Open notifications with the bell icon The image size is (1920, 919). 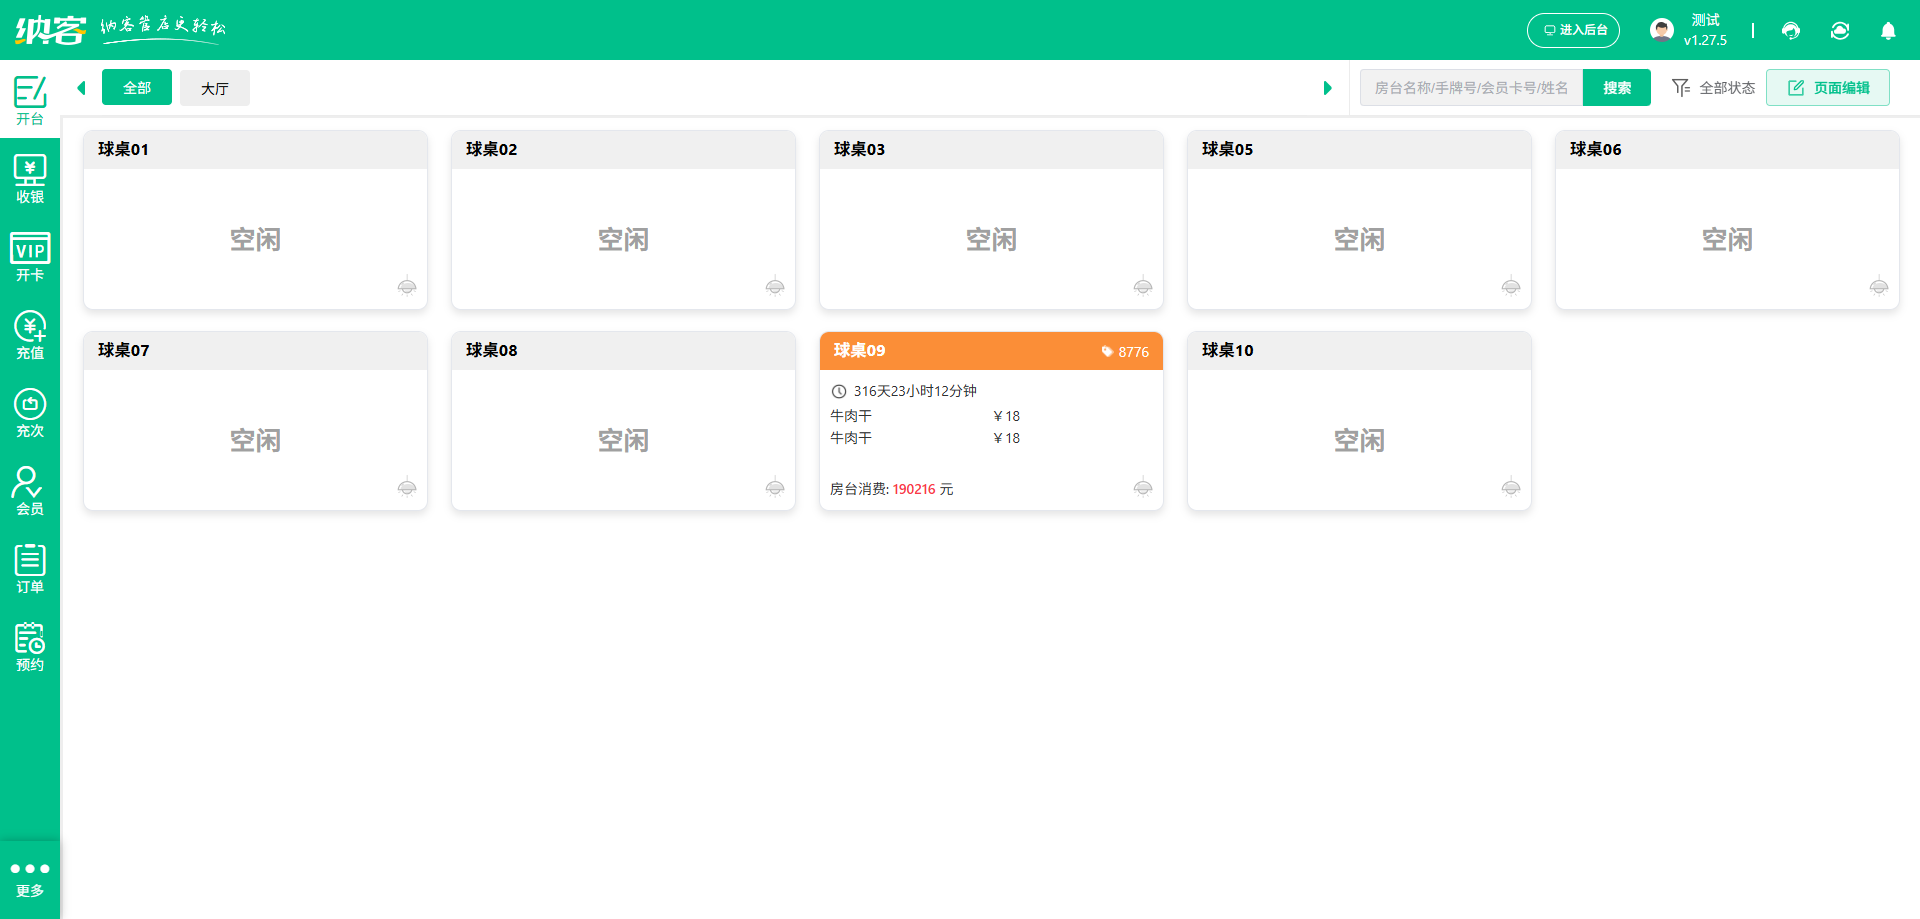click(1888, 31)
